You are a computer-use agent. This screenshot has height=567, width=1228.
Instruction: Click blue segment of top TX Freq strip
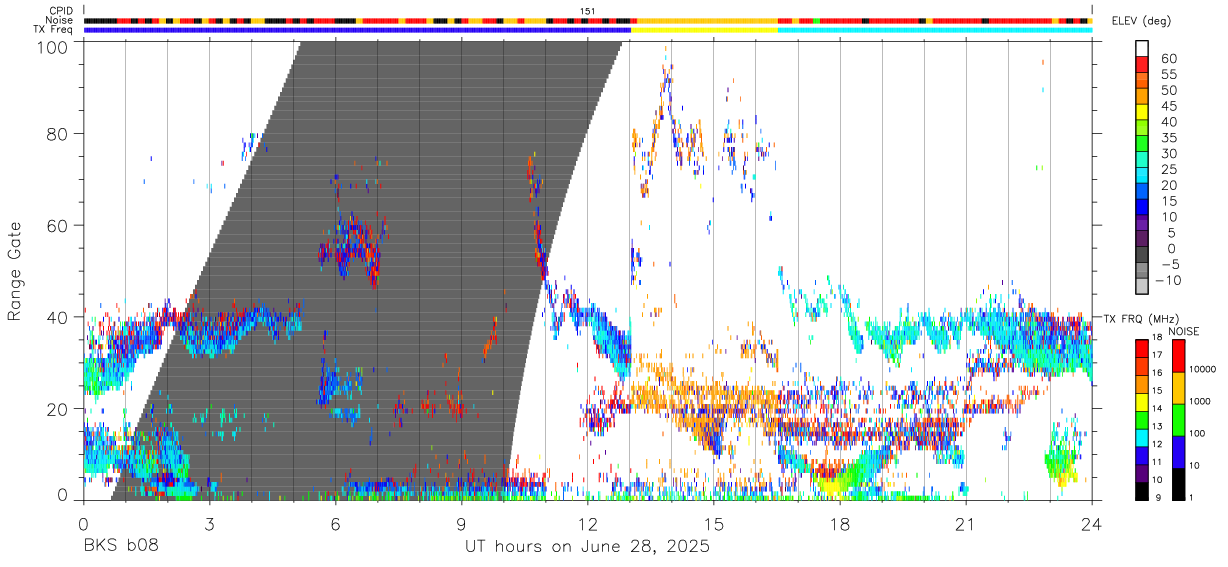[357, 30]
